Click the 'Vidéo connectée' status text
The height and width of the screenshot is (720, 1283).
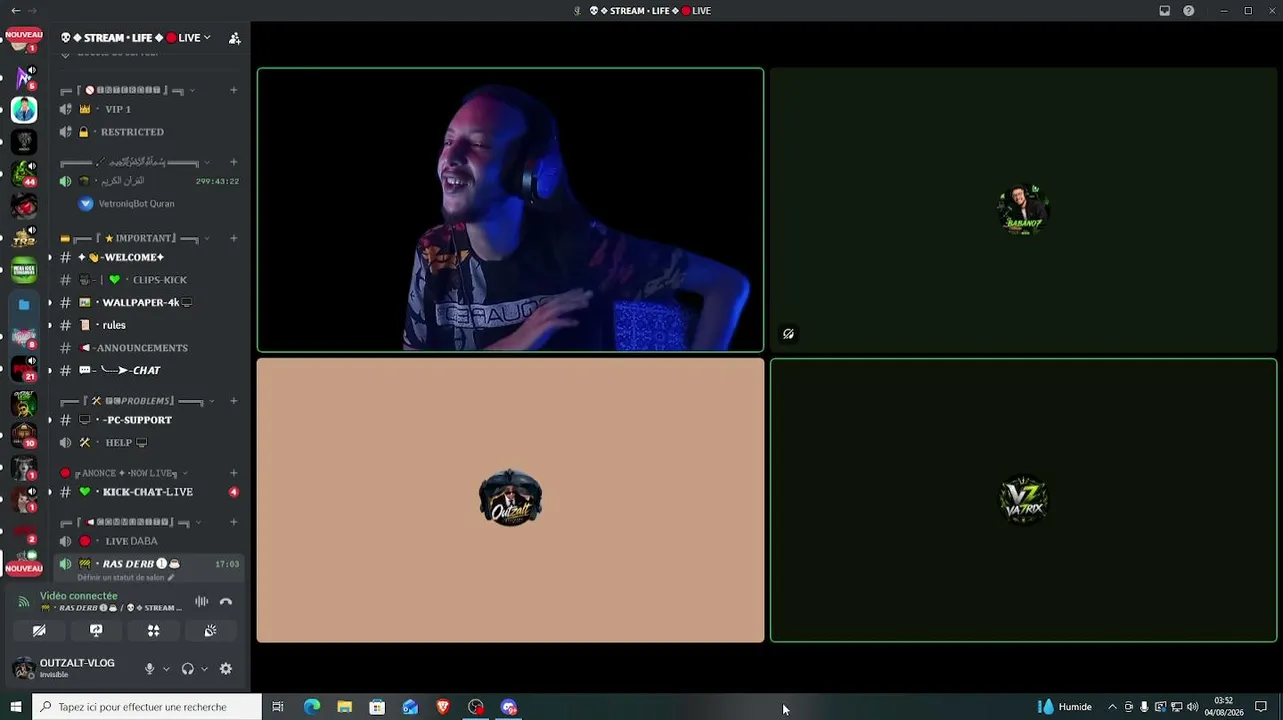79,596
